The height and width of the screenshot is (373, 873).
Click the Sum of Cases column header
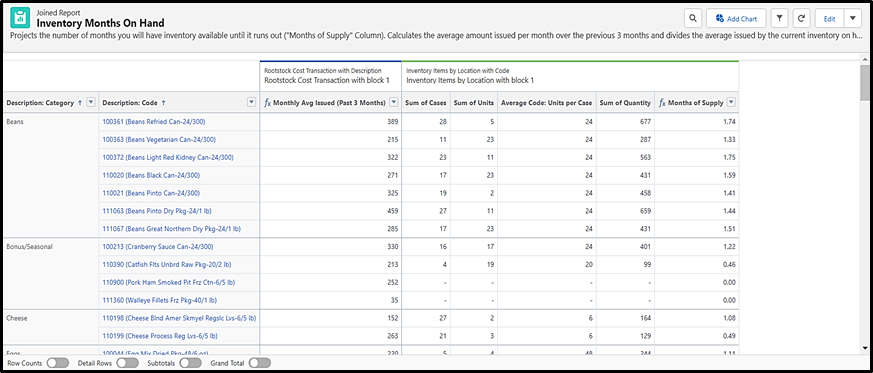point(425,102)
